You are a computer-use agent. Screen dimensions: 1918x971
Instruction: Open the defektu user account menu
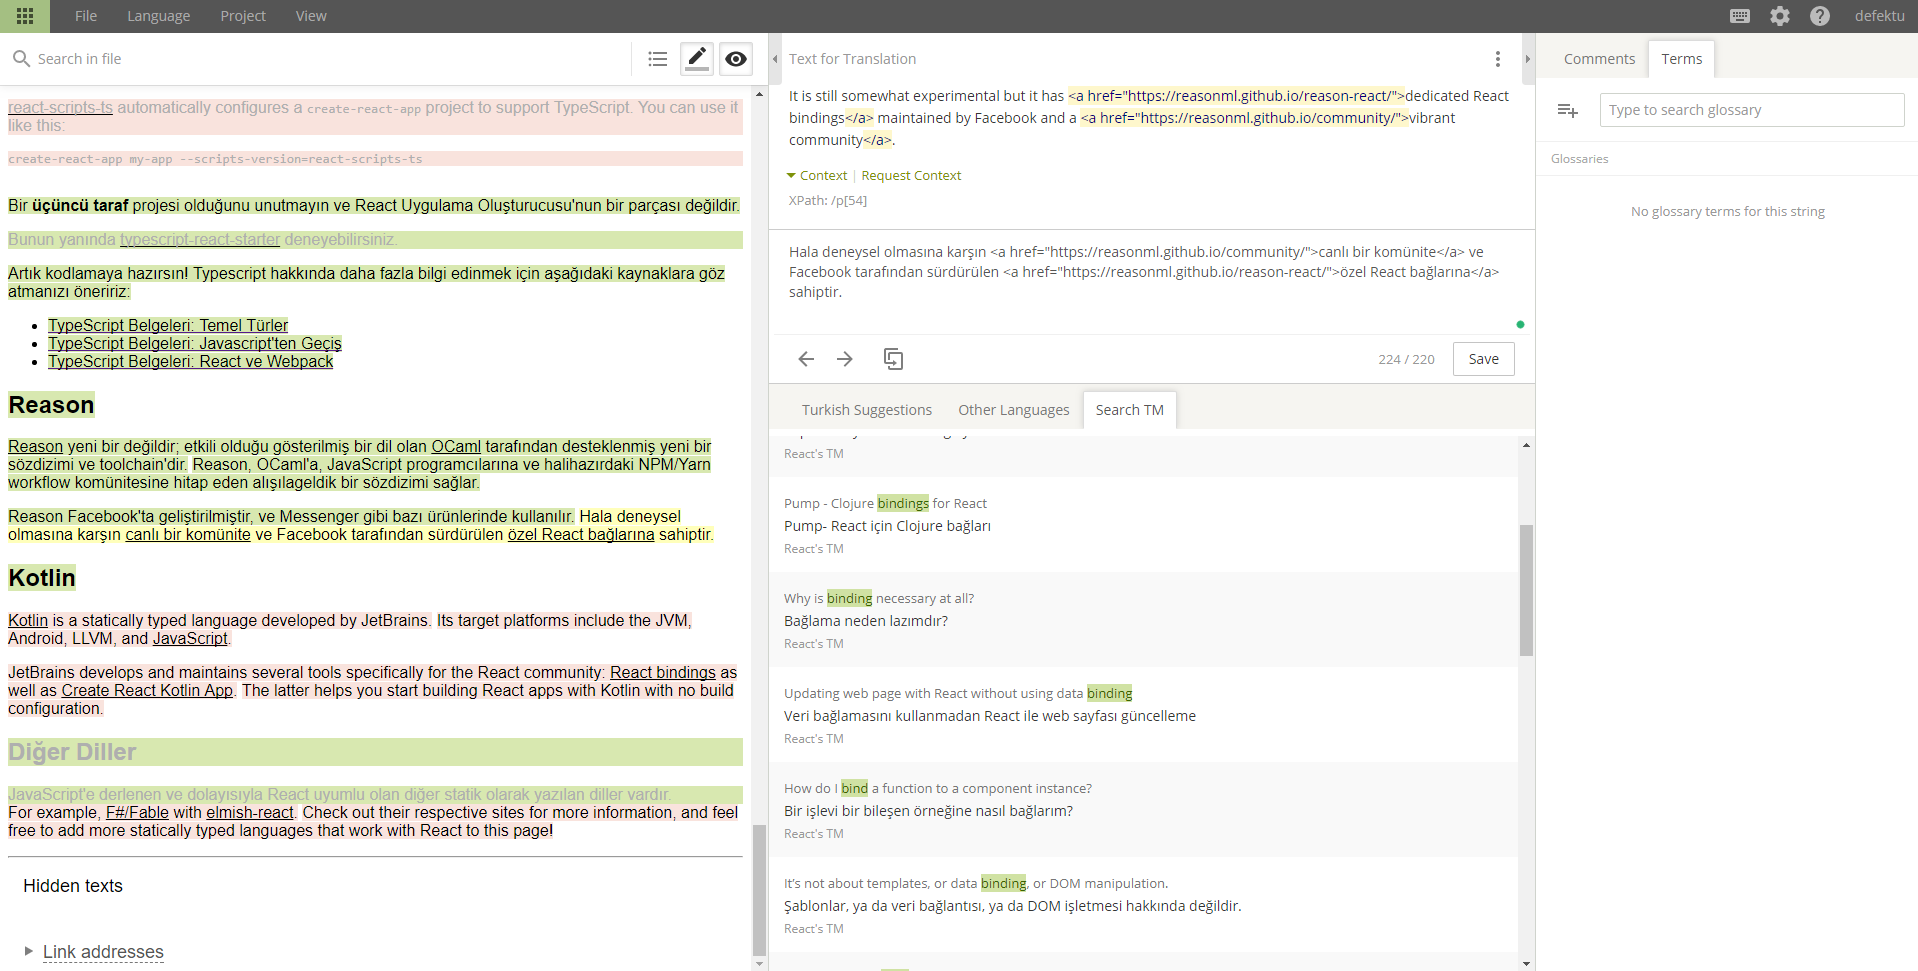(x=1879, y=16)
